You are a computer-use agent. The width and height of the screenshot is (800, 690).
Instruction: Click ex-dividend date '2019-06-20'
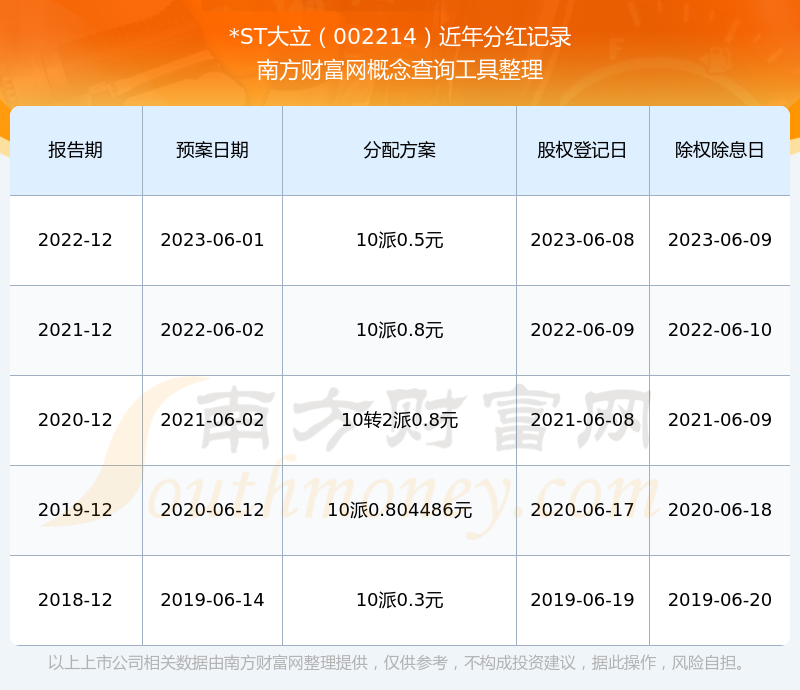coord(719,600)
